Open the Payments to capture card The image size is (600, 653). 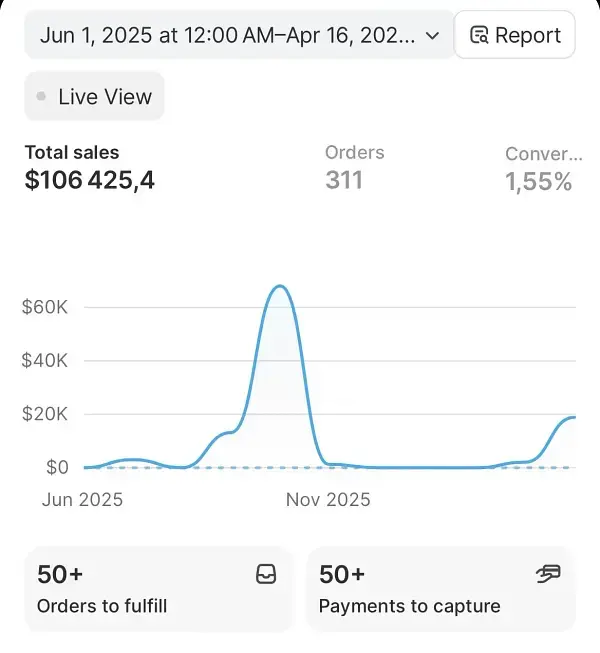point(440,589)
